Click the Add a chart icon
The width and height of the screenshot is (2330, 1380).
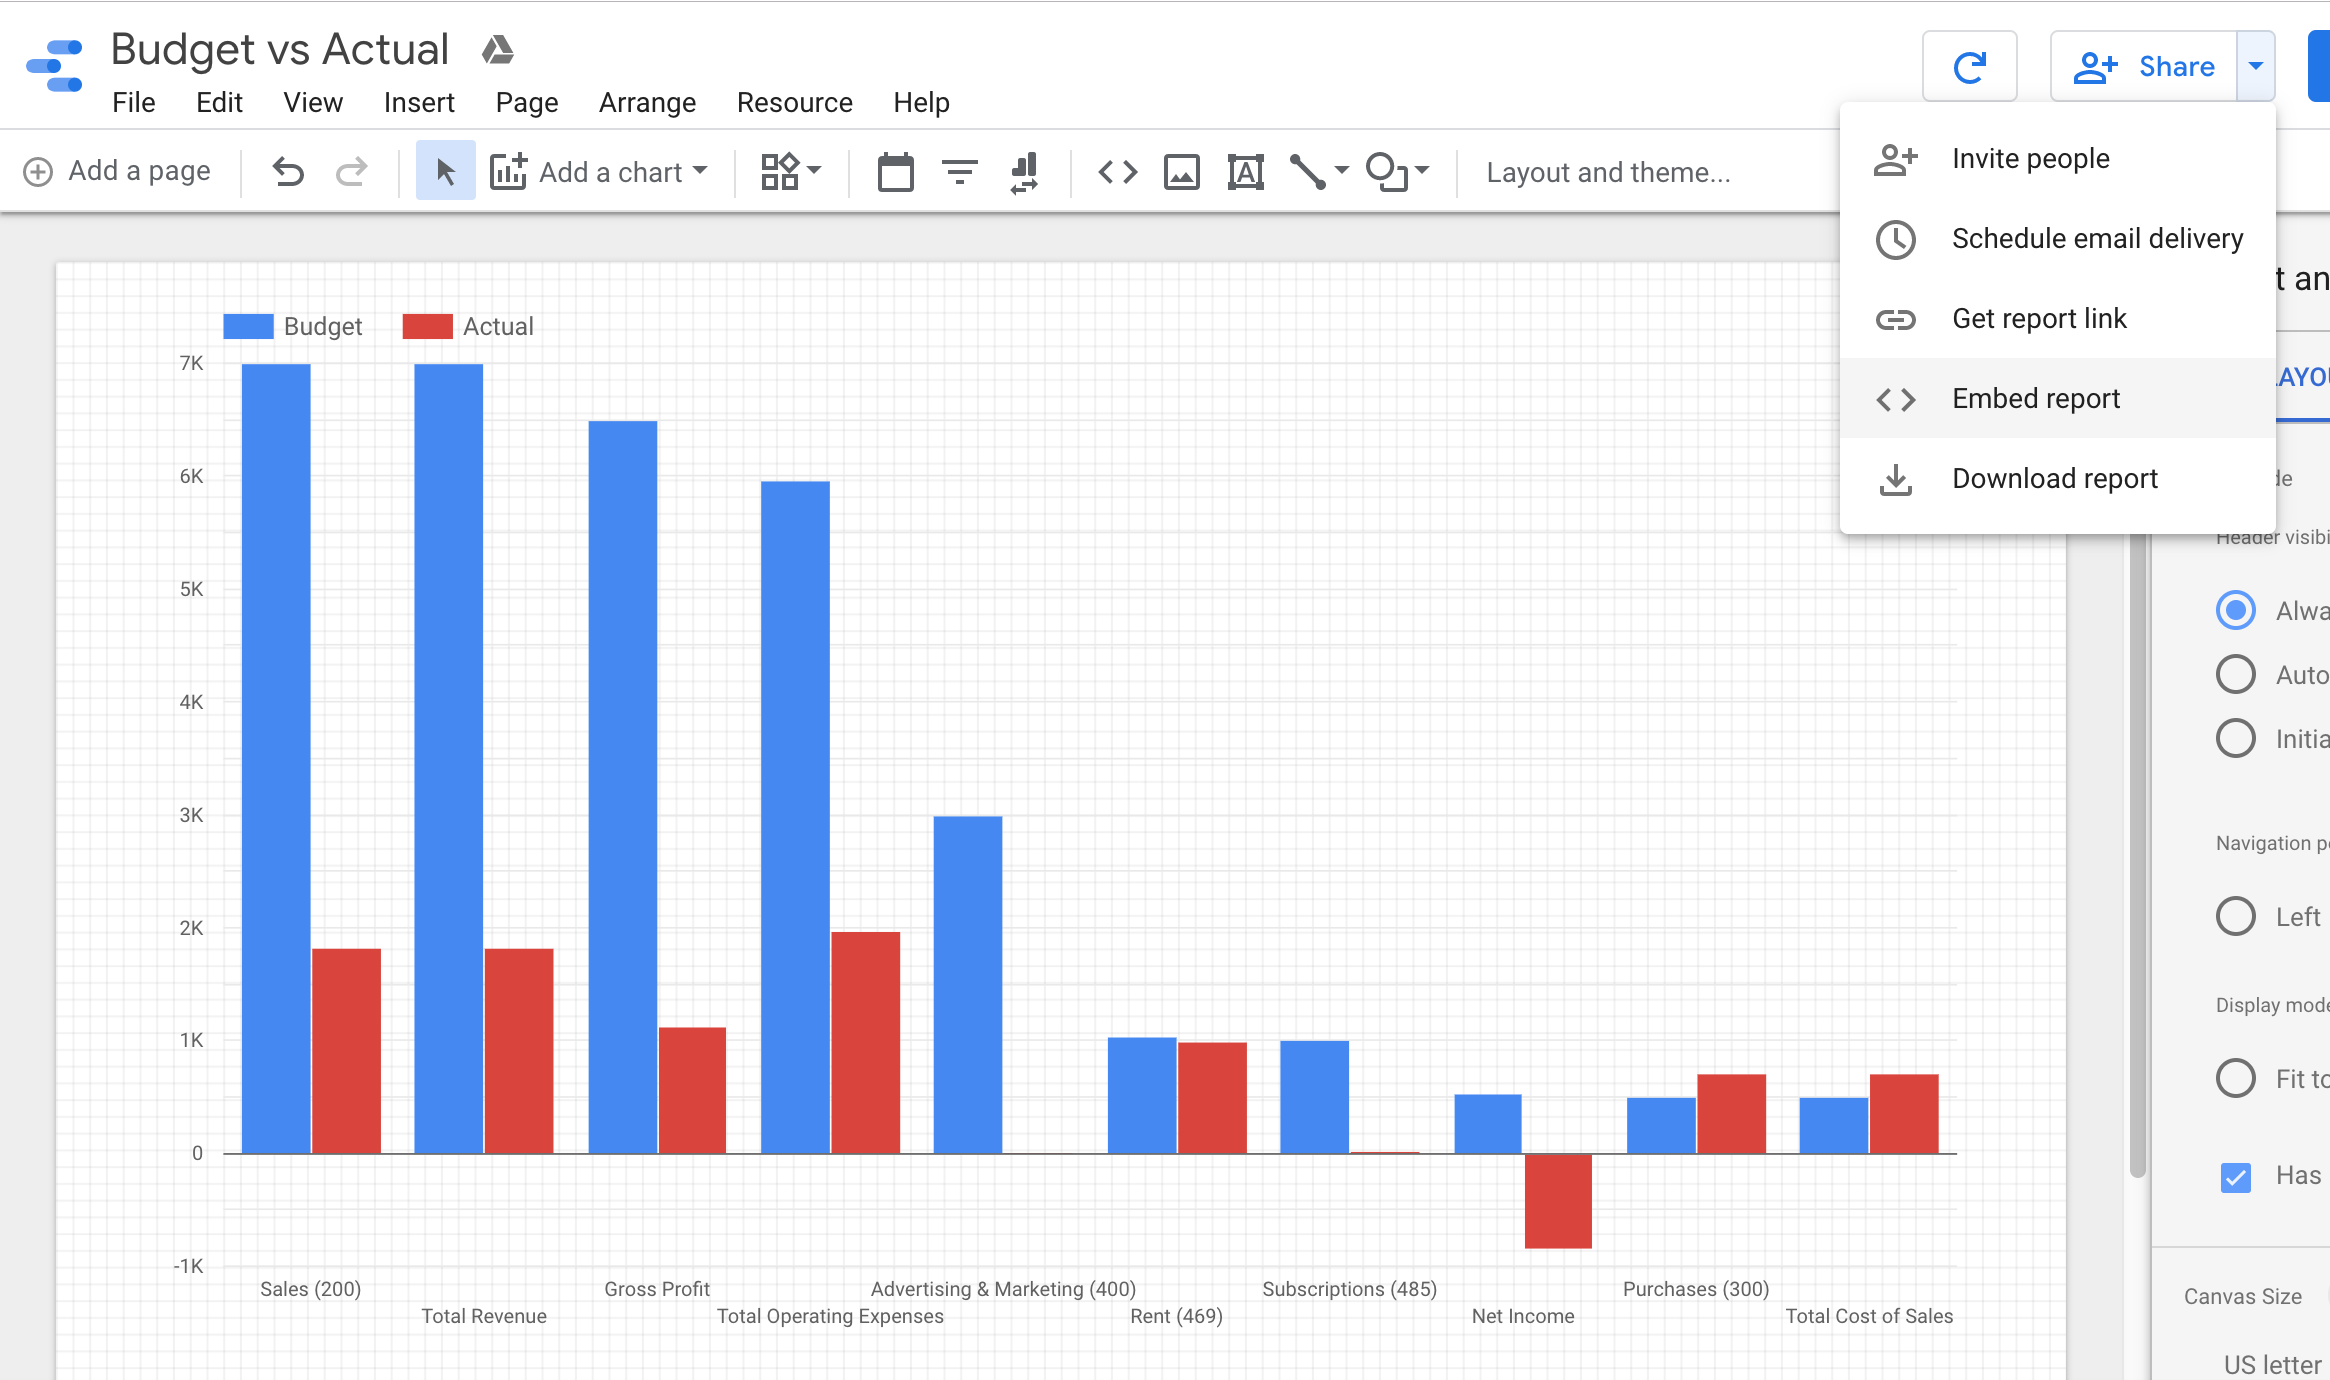508,172
